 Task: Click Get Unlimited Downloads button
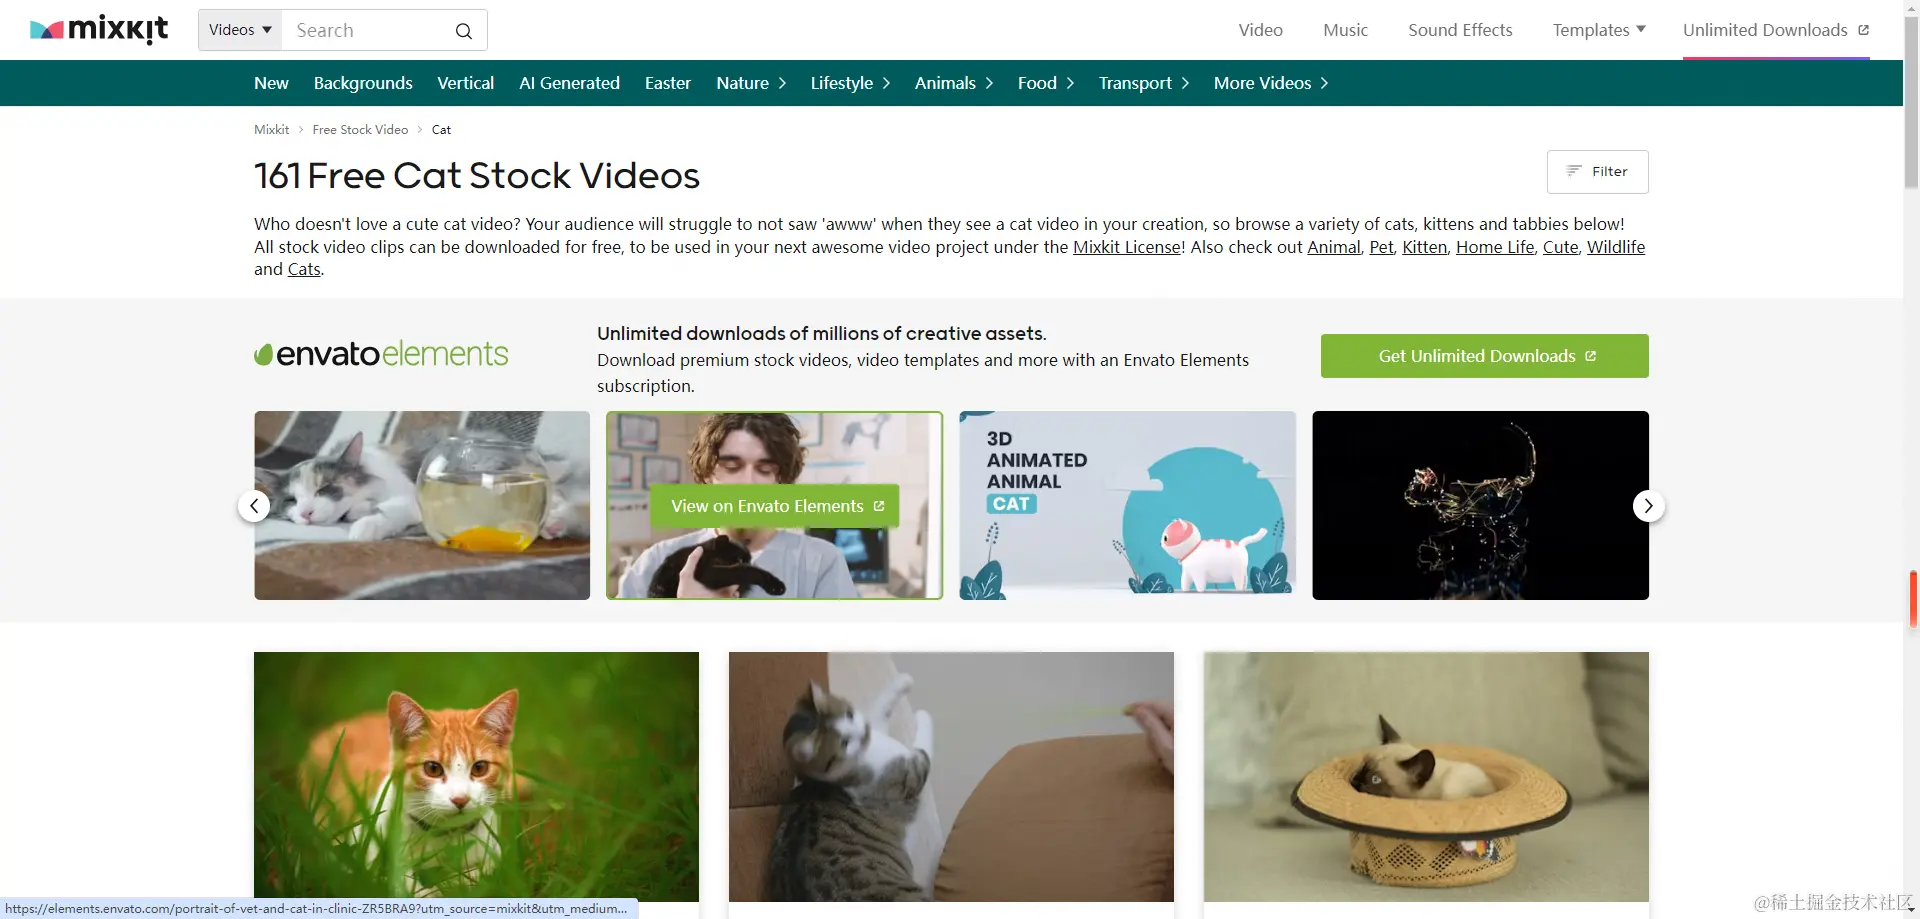[1484, 356]
